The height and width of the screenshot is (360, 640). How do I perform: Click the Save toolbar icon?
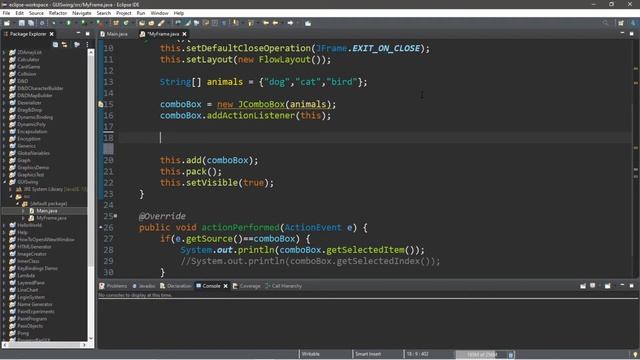[22, 23]
